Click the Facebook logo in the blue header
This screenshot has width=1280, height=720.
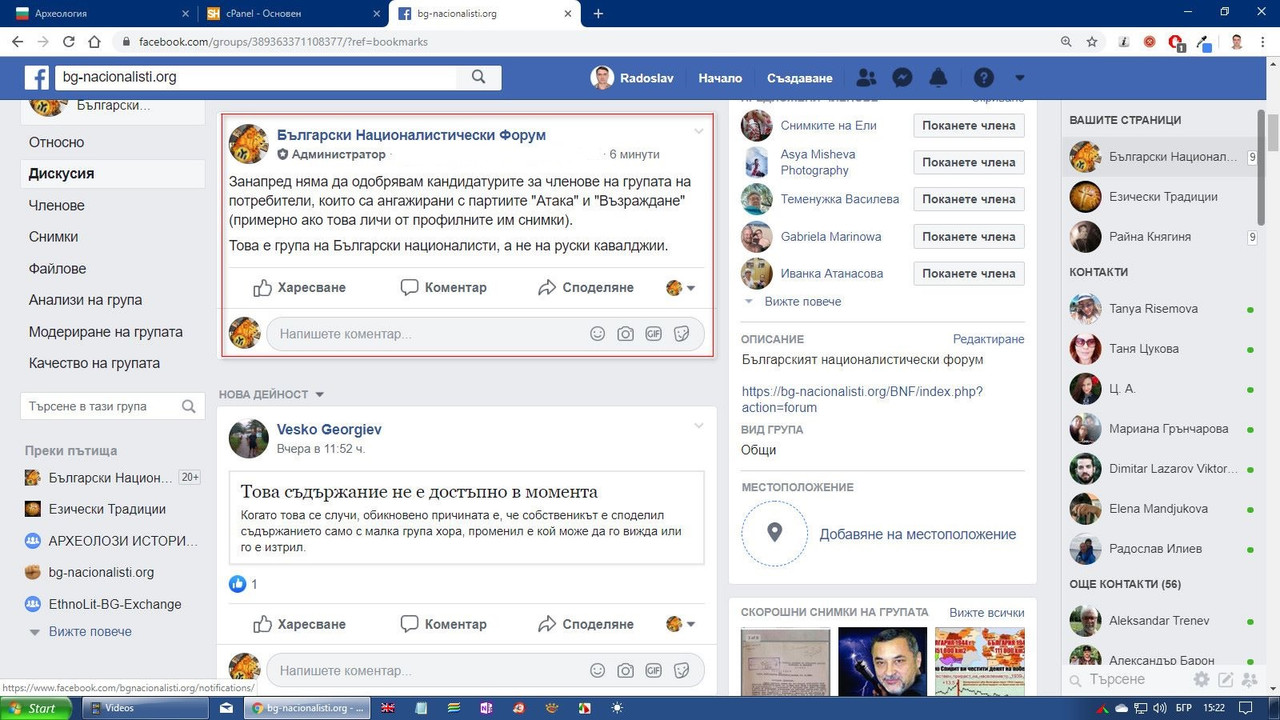(x=37, y=77)
